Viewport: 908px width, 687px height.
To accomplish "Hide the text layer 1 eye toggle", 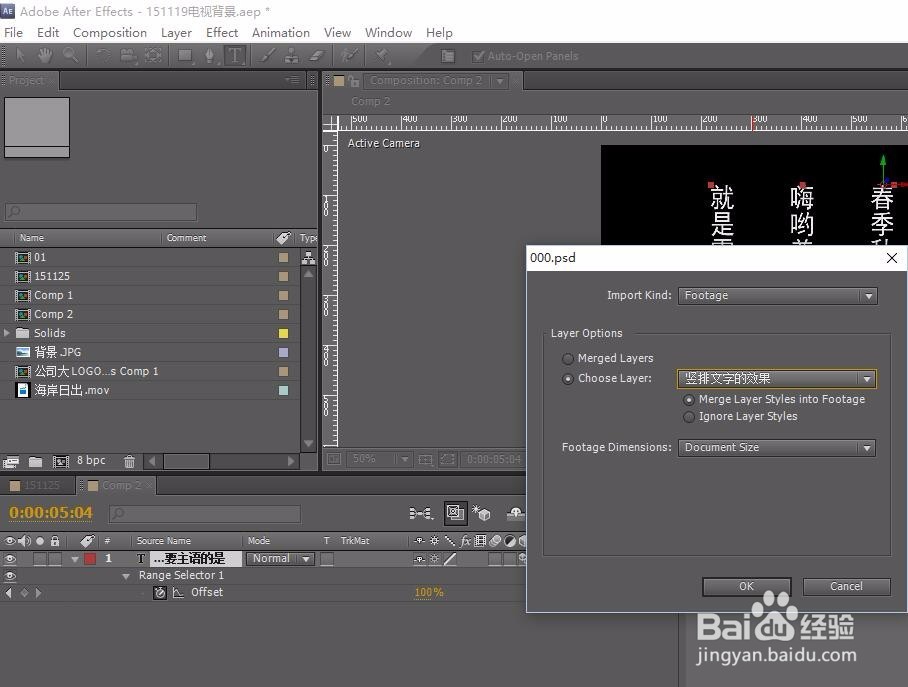I will point(10,559).
